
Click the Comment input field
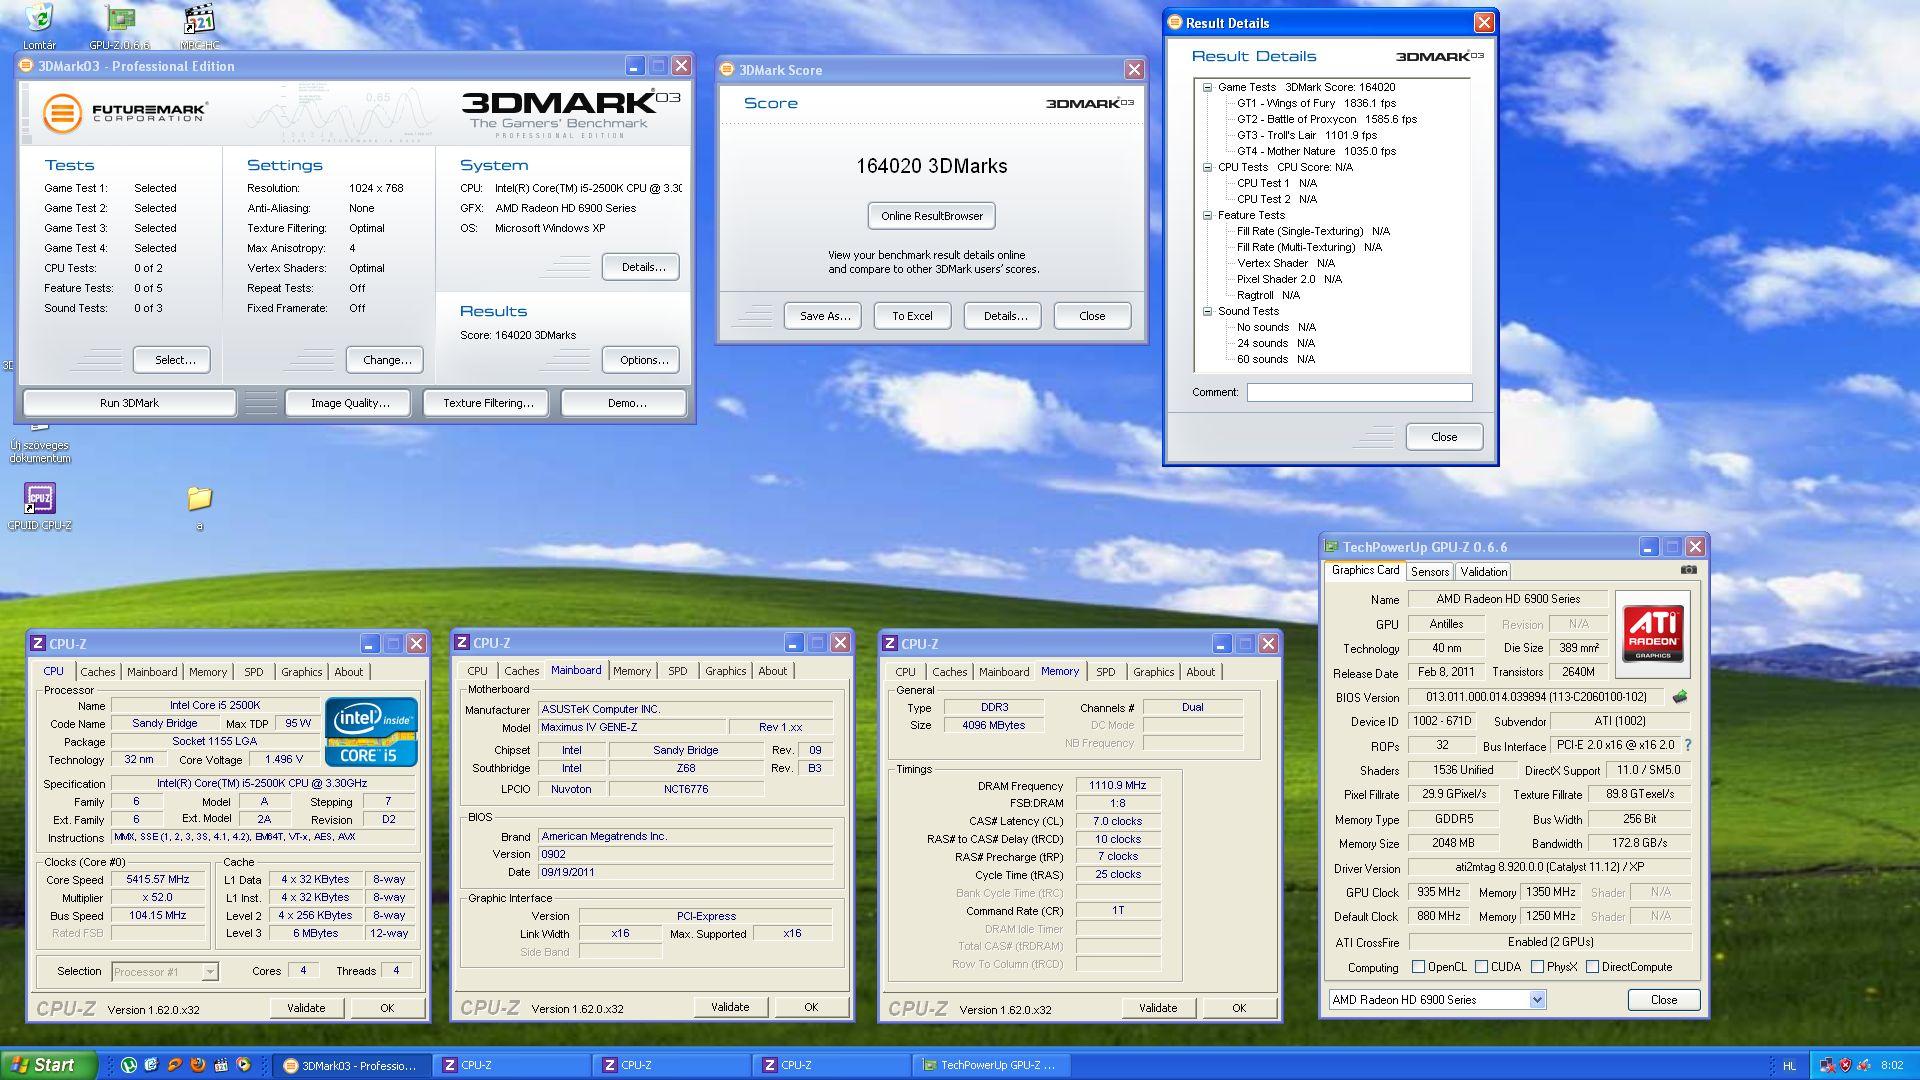(1358, 392)
